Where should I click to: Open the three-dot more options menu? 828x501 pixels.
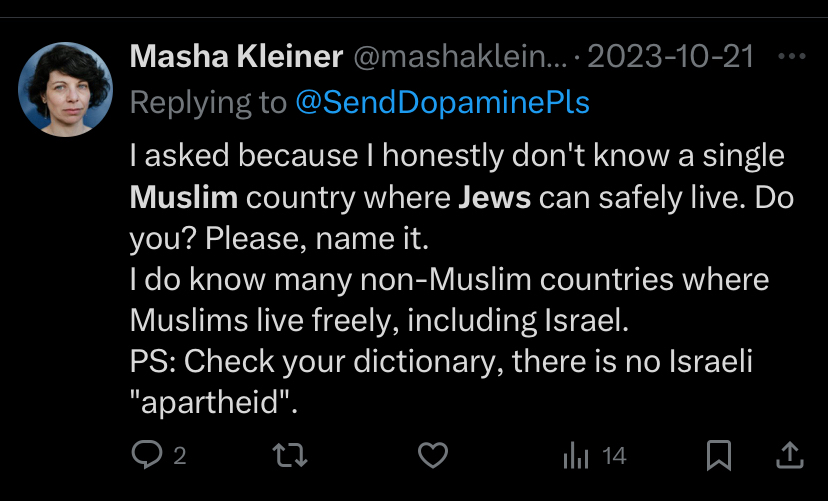point(792,56)
